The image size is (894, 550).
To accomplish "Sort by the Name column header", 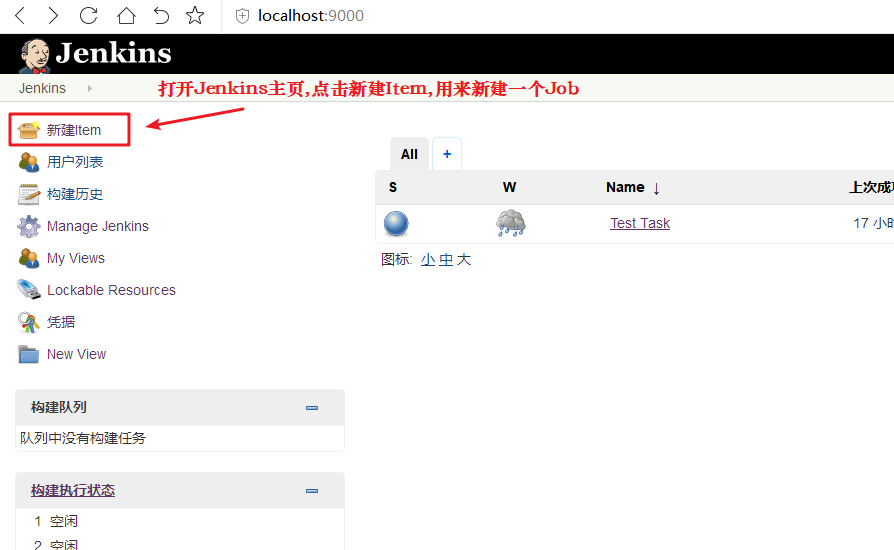I will click(x=633, y=188).
